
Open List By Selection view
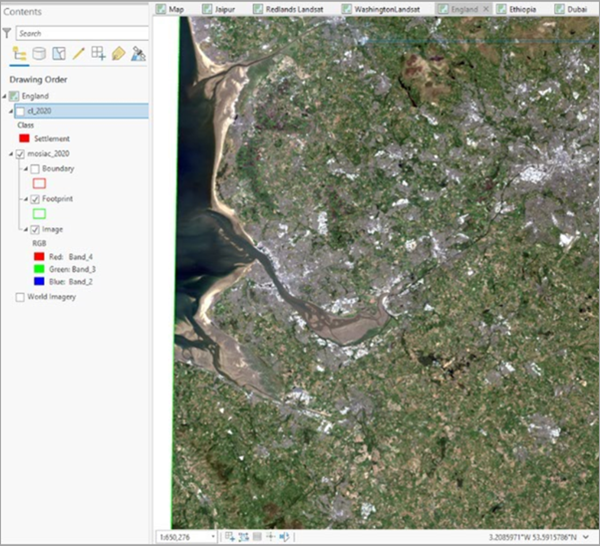point(59,54)
